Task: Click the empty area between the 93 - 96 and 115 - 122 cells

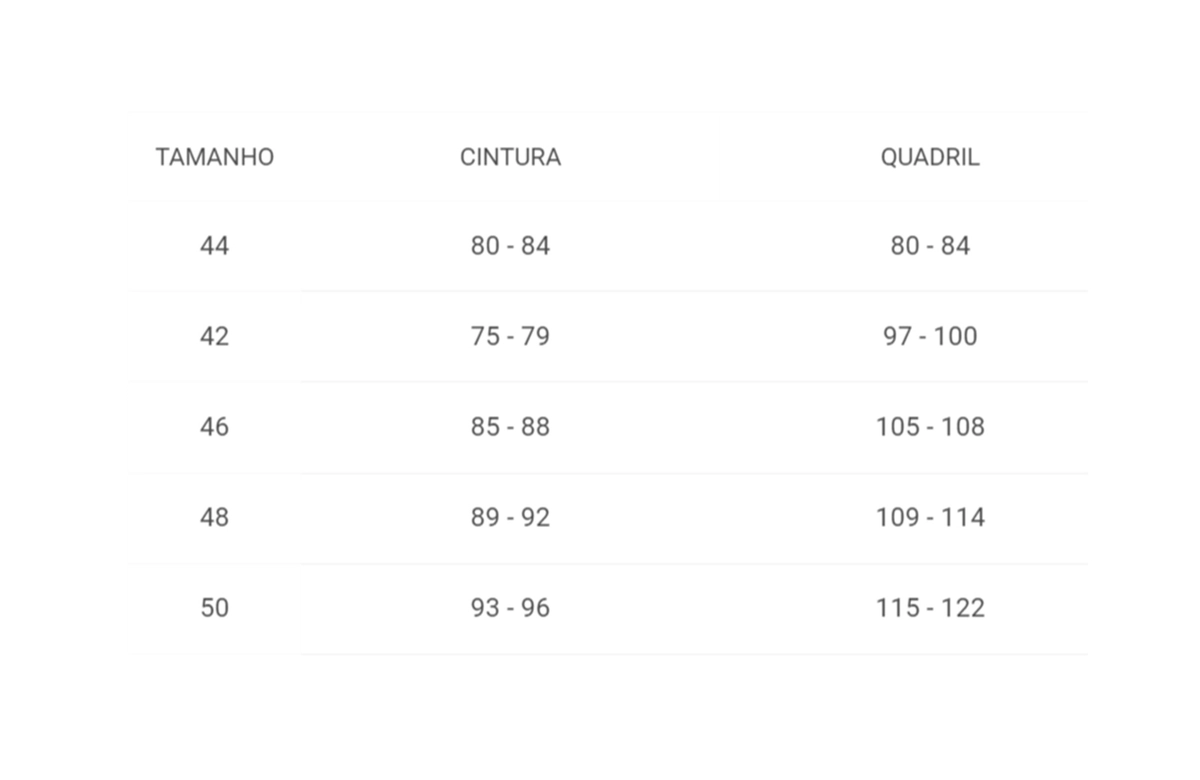Action: tap(713, 608)
